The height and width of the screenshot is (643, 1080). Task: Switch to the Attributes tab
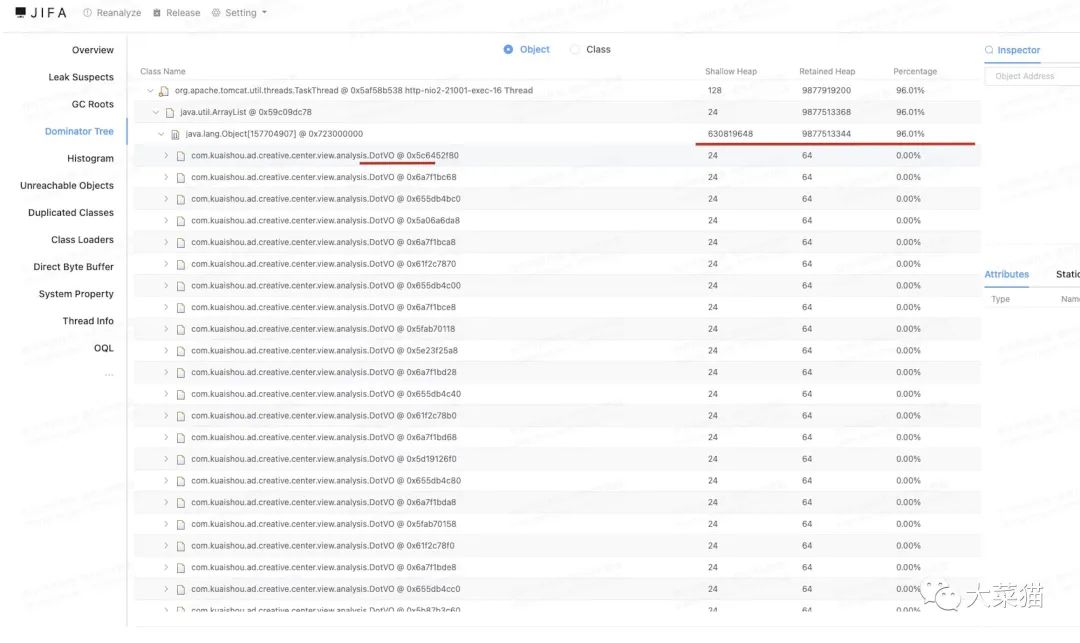point(1006,274)
